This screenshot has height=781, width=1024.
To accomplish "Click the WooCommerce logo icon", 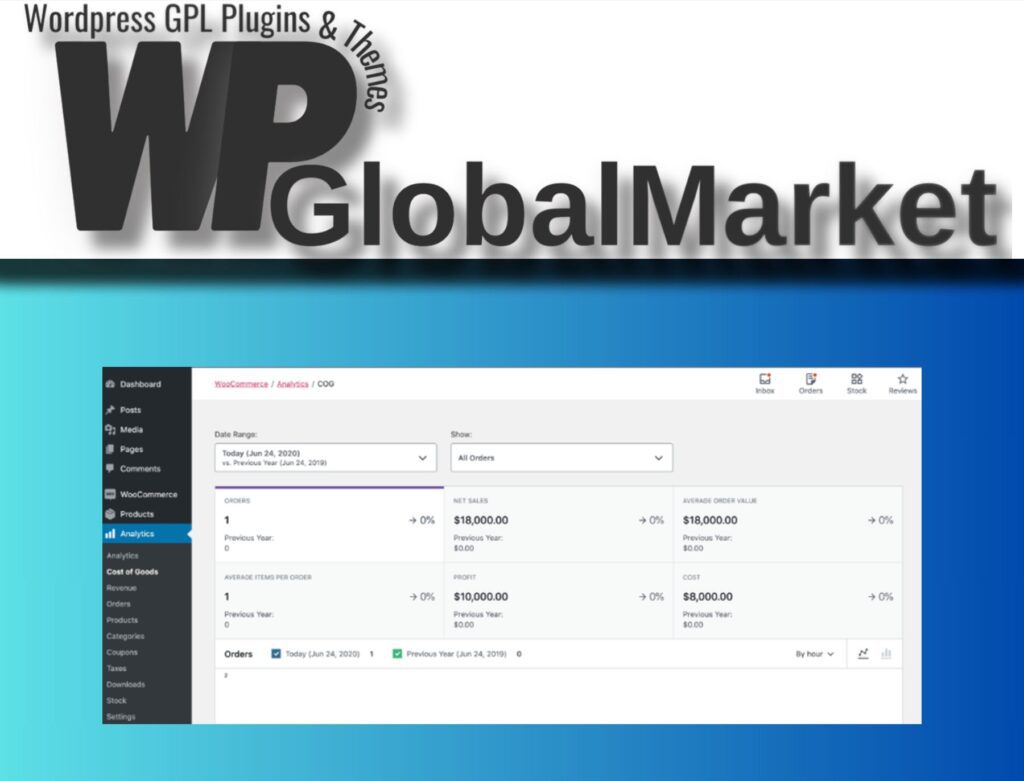I will tap(110, 494).
